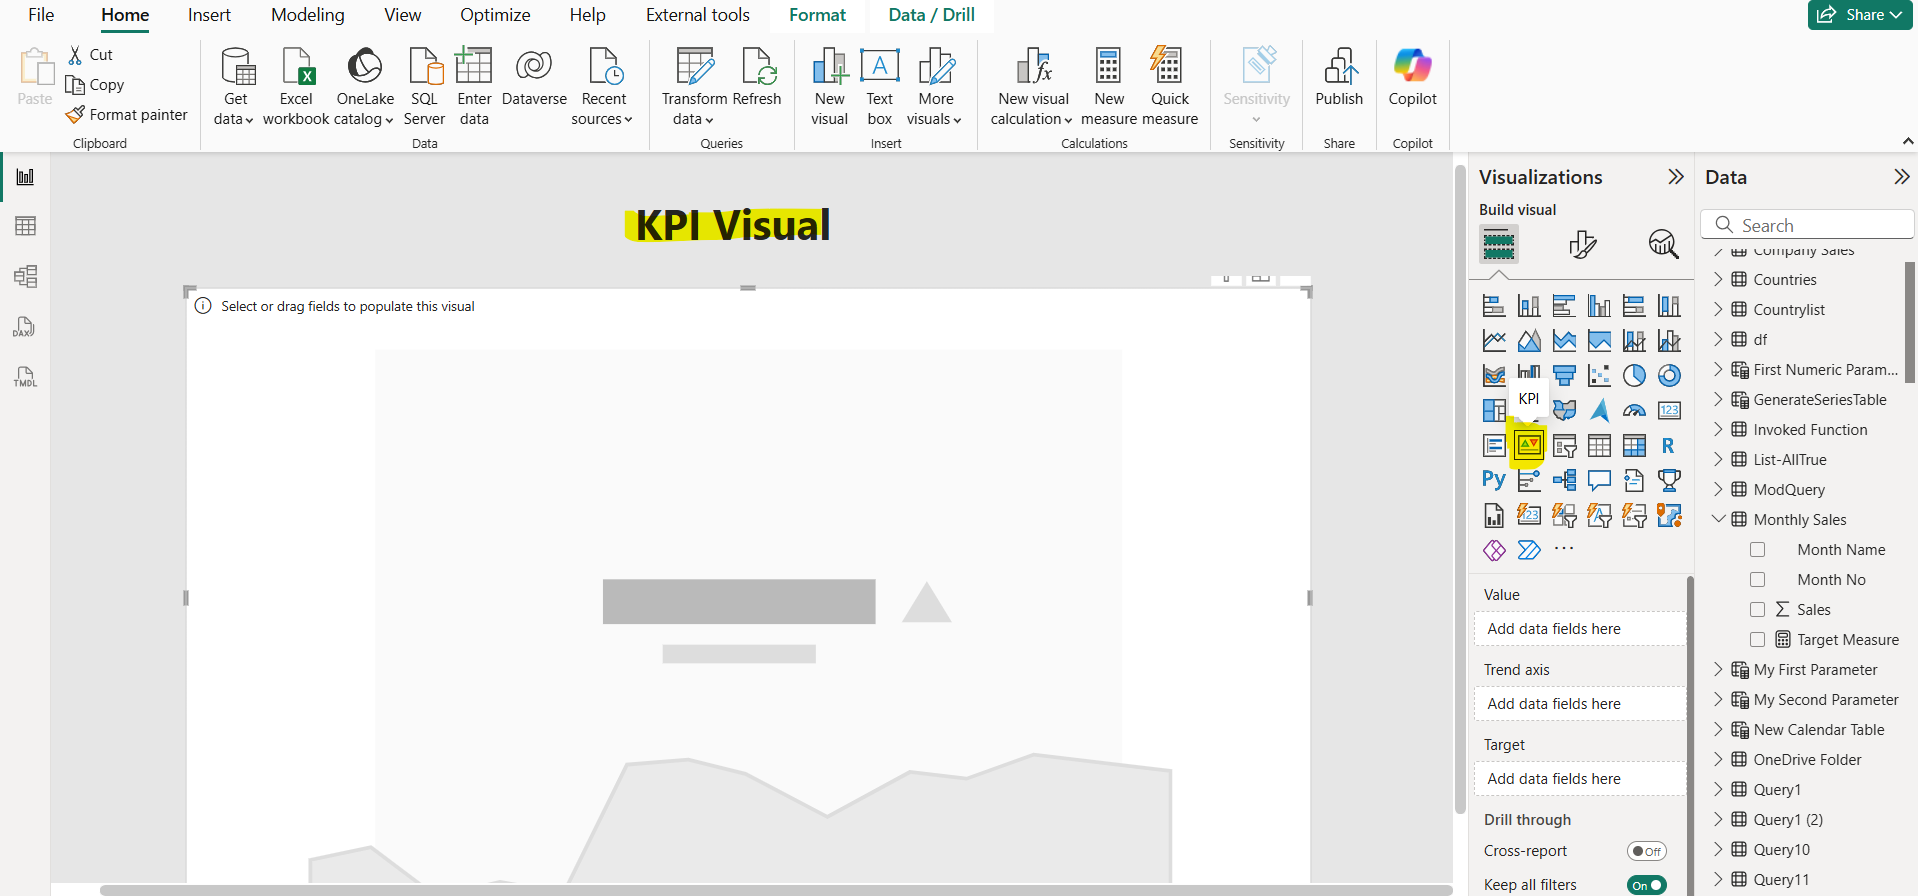The image size is (1918, 896).
Task: Click the Publish icon in ribbon
Action: pyautogui.click(x=1339, y=78)
